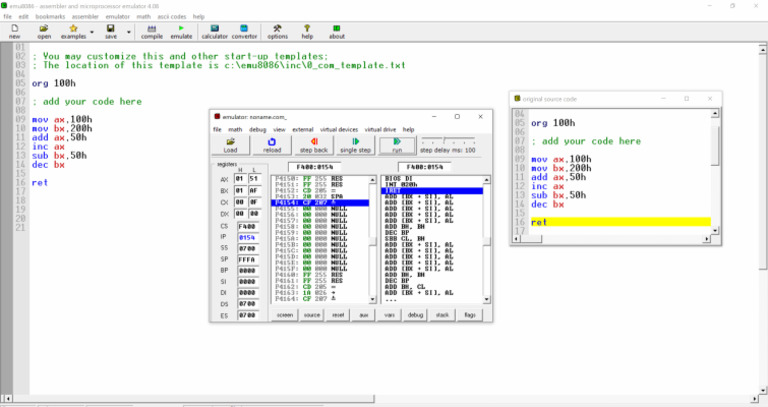Open the main window math menu
Viewport: 768px width, 407px height.
[144, 17]
